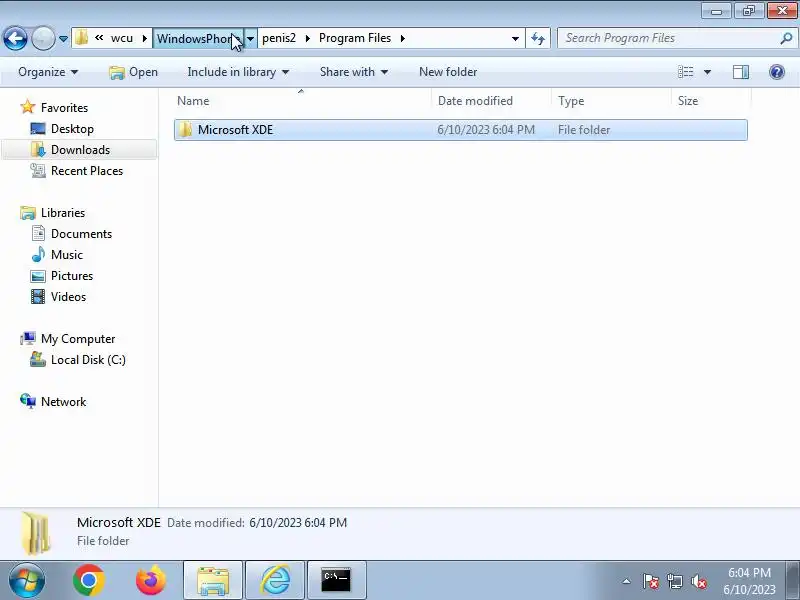
Task: Open the Music library
Action: point(66,254)
